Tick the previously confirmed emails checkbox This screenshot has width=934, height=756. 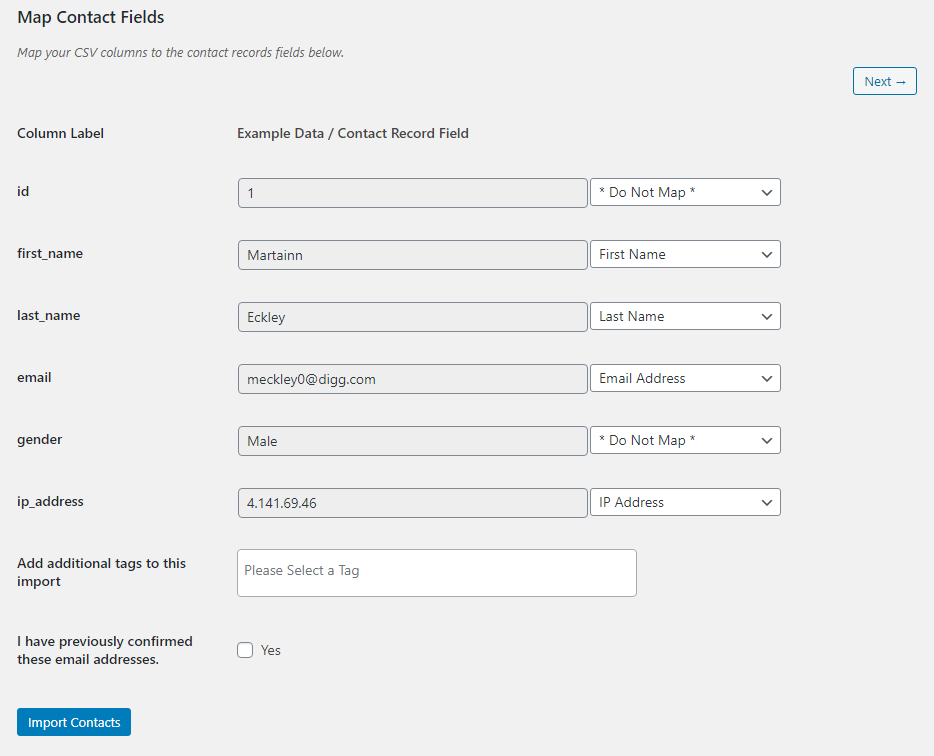pyautogui.click(x=245, y=650)
